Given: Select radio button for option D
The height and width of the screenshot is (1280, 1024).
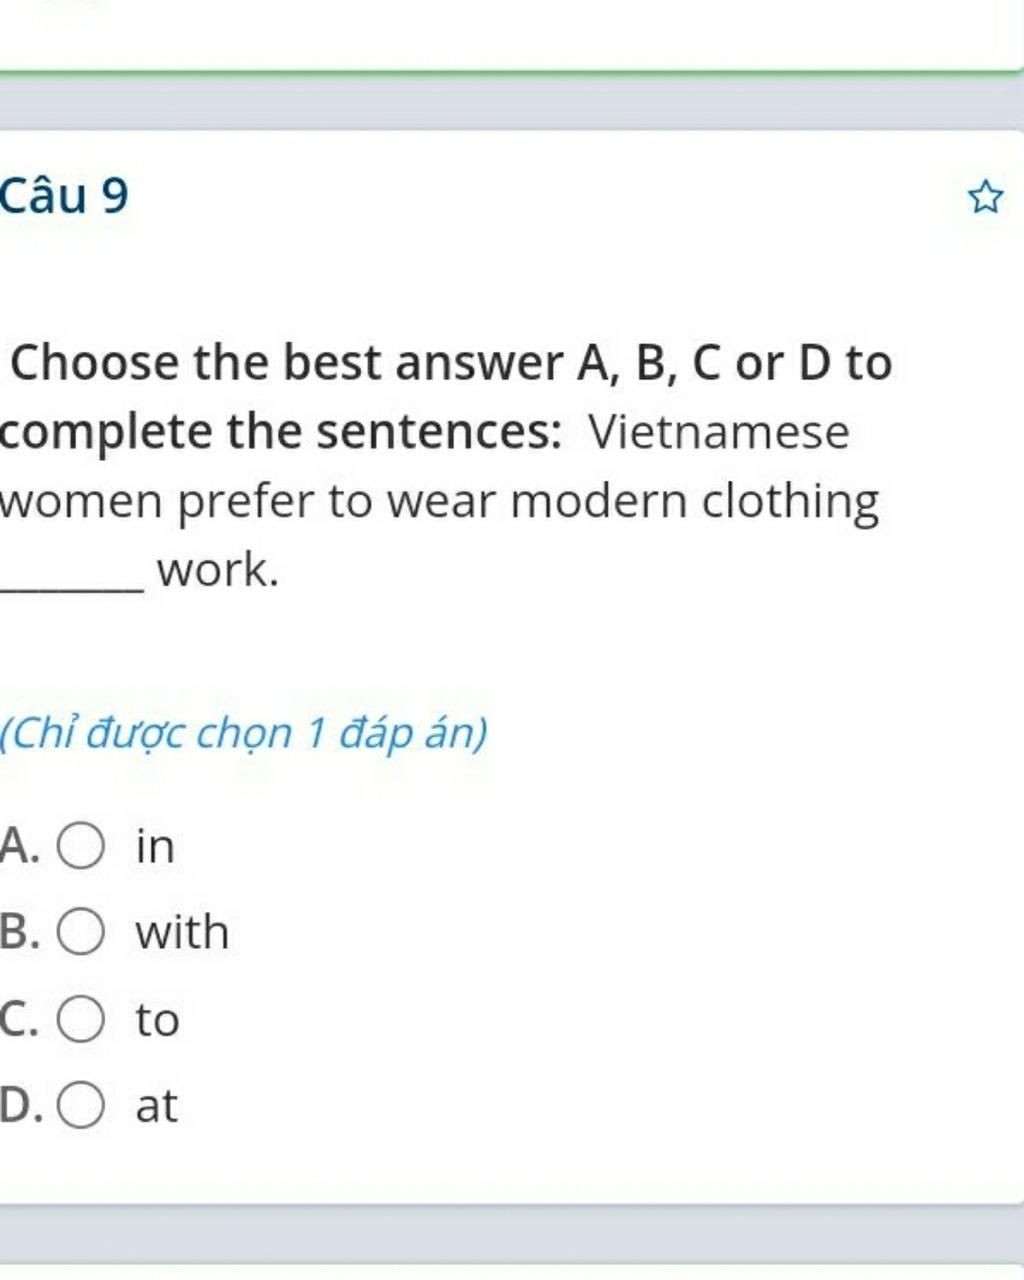Looking at the screenshot, I should pyautogui.click(x=81, y=1107).
